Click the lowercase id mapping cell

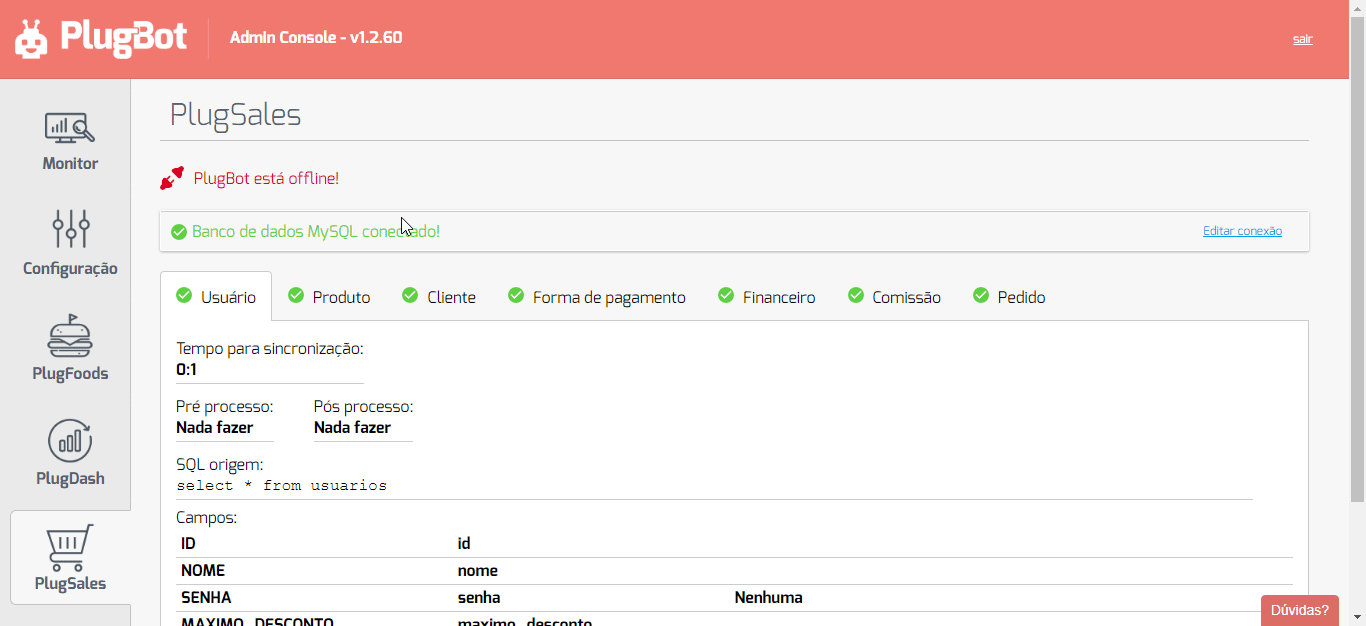click(x=464, y=544)
